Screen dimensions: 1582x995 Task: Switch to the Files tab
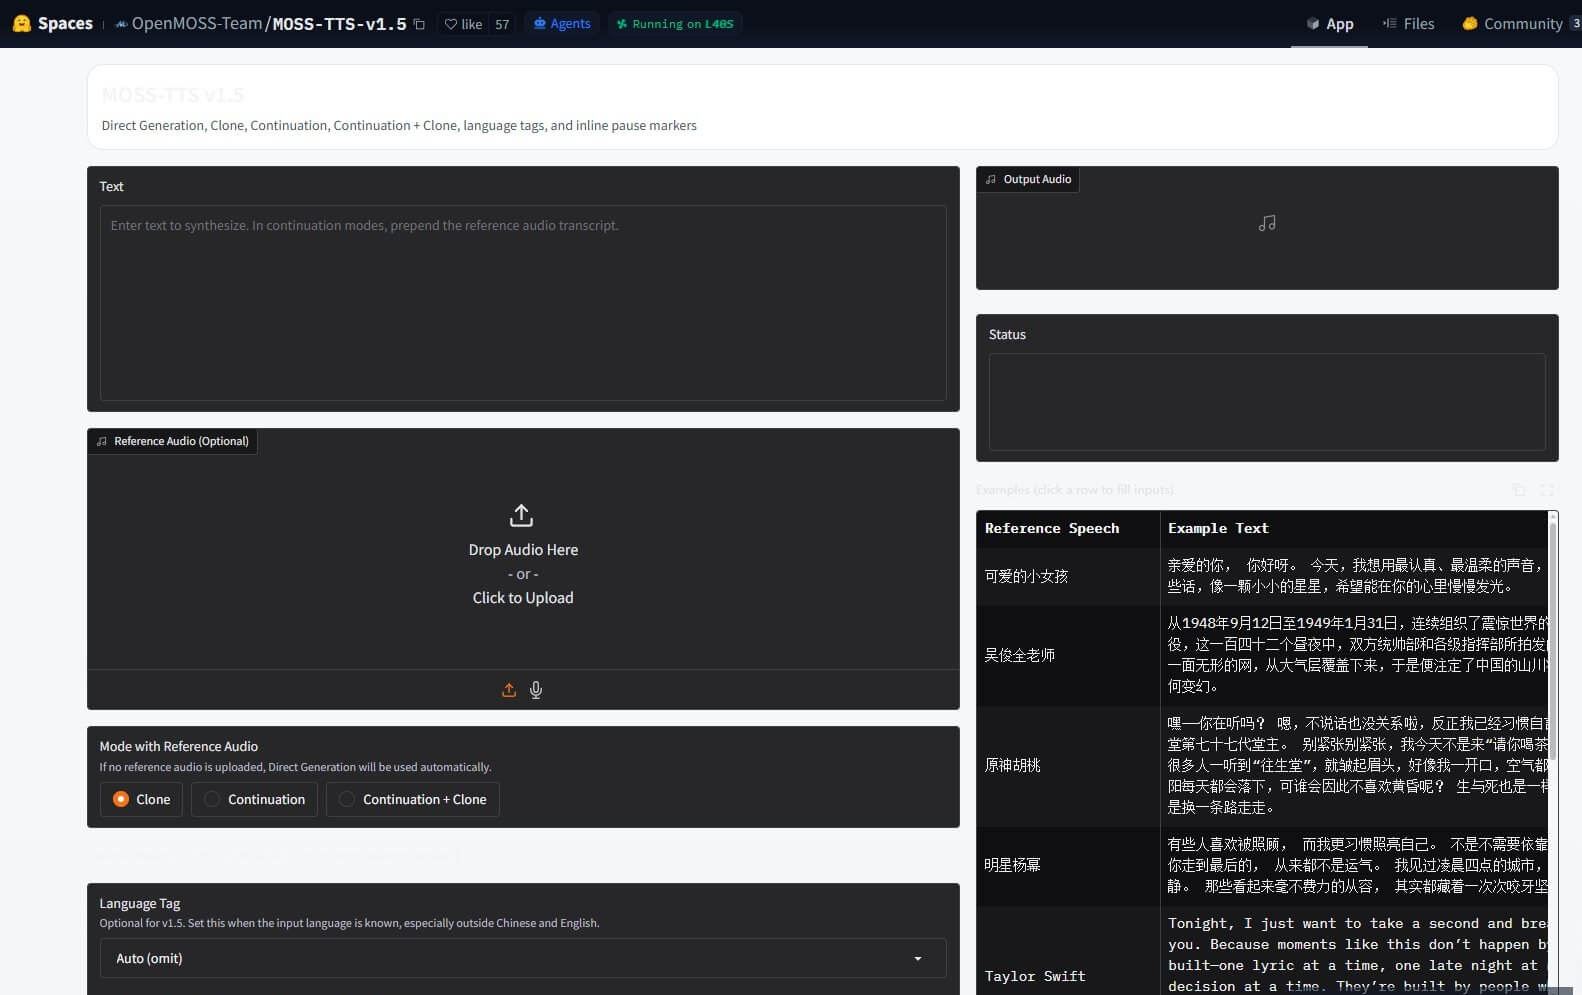tap(1408, 24)
